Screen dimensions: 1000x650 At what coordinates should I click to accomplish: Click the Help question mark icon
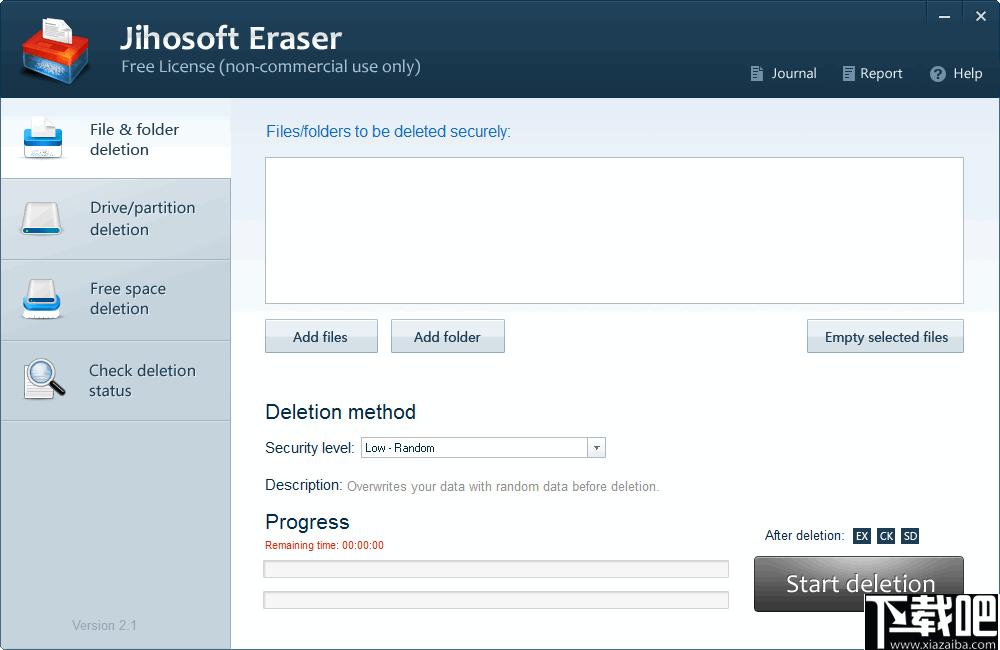[938, 74]
